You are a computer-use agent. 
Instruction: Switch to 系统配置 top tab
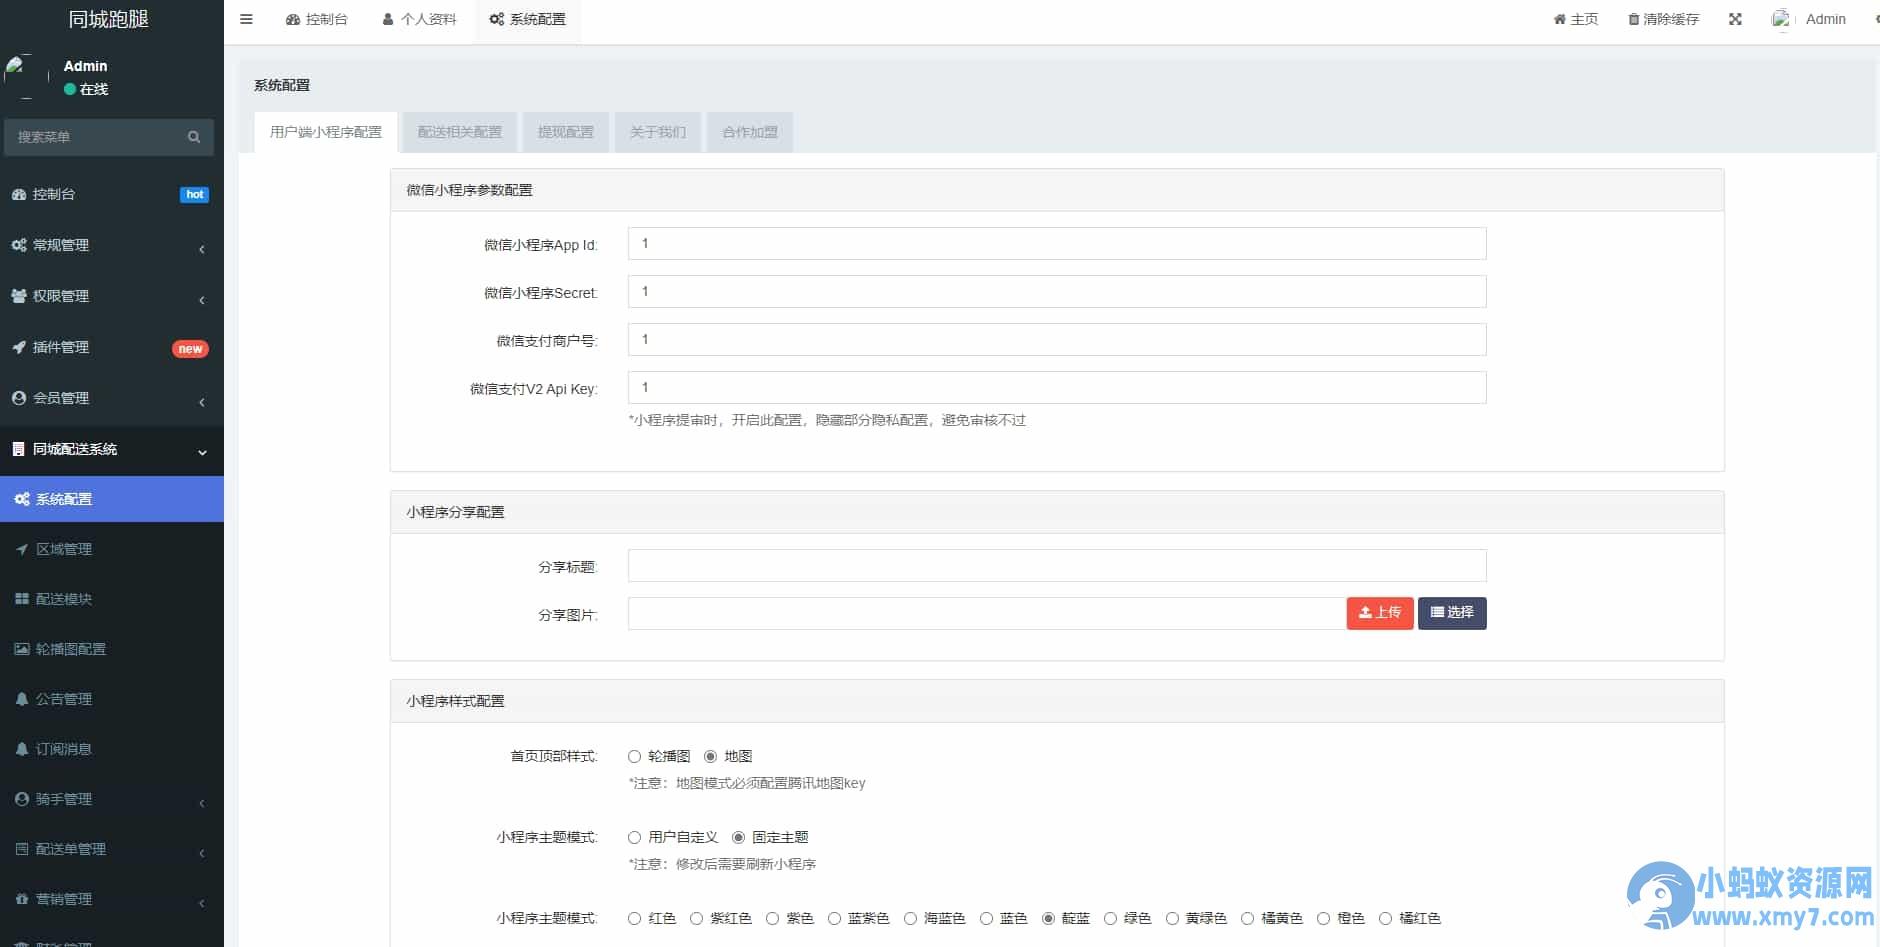527,19
